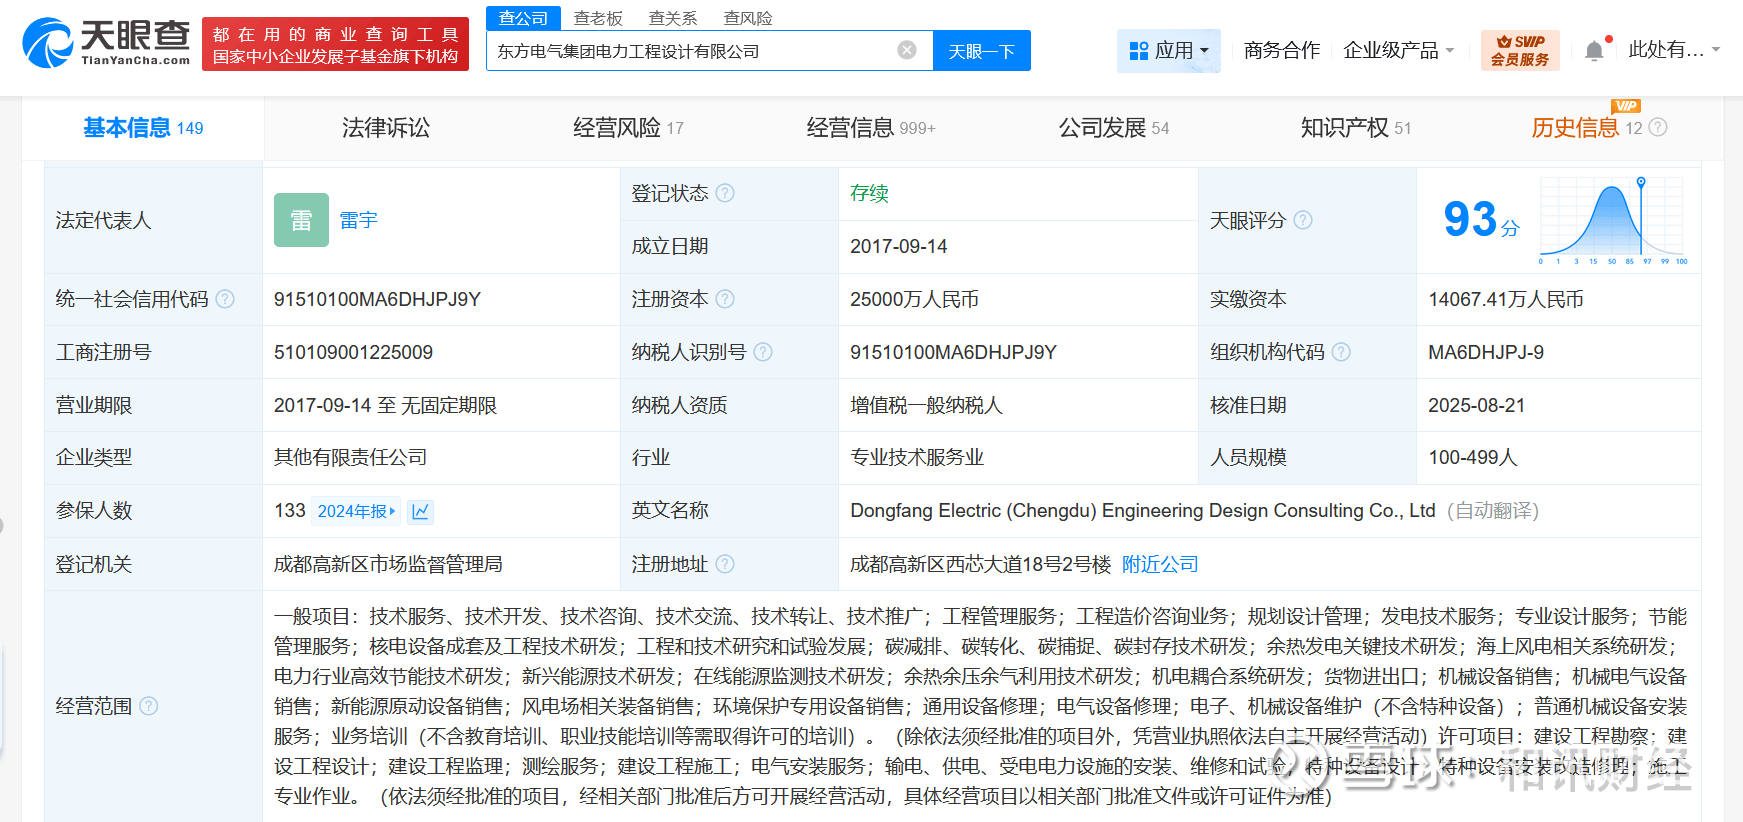This screenshot has height=822, width=1743.
Task: Open the notification bell
Action: pos(1594,50)
